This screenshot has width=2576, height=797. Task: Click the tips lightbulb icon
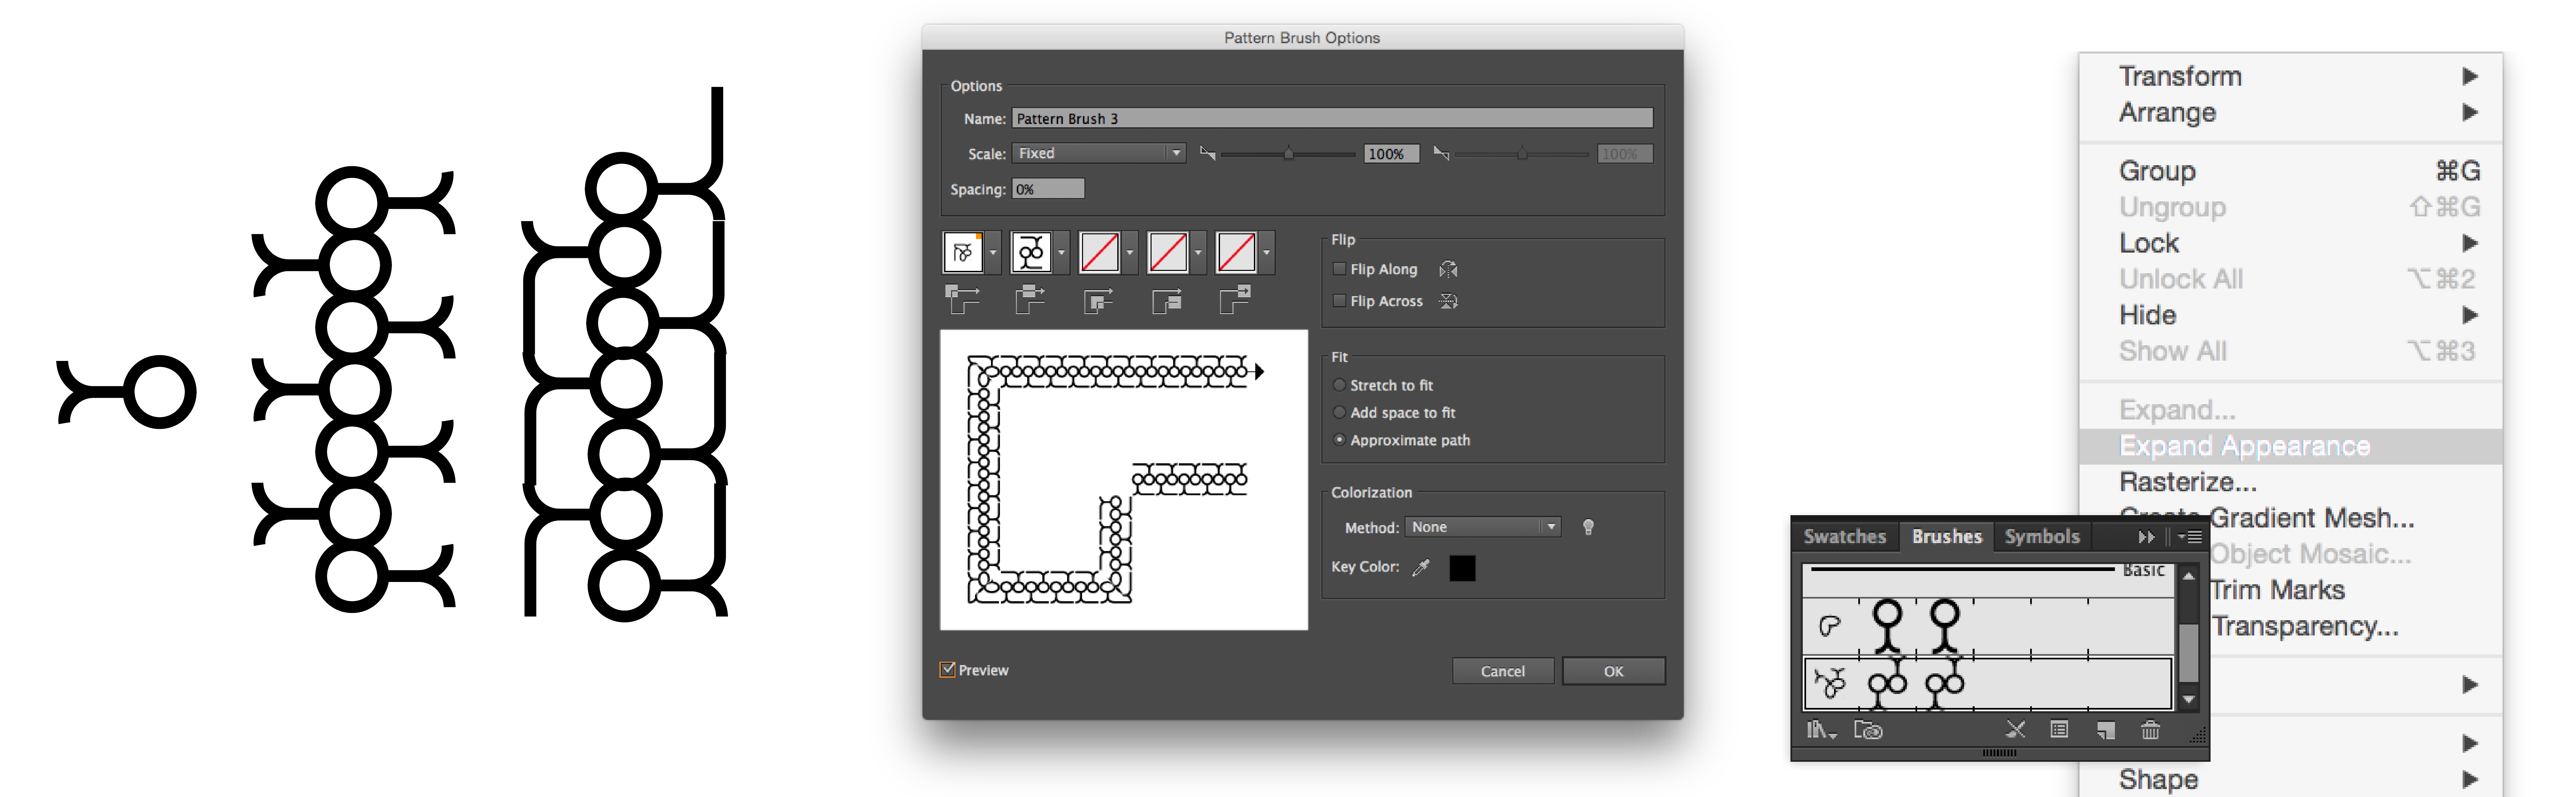pos(1588,527)
